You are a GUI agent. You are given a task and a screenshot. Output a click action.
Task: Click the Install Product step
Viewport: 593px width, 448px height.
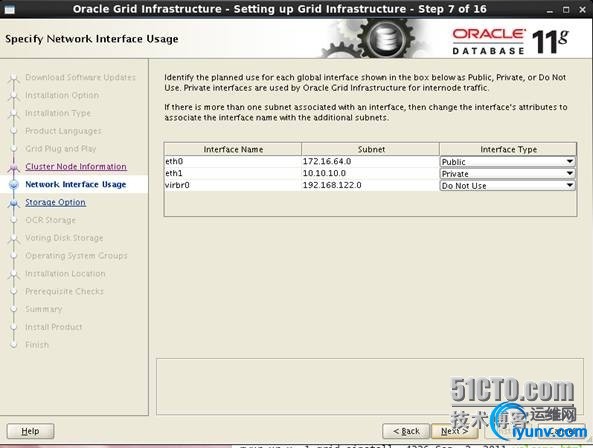tap(53, 327)
